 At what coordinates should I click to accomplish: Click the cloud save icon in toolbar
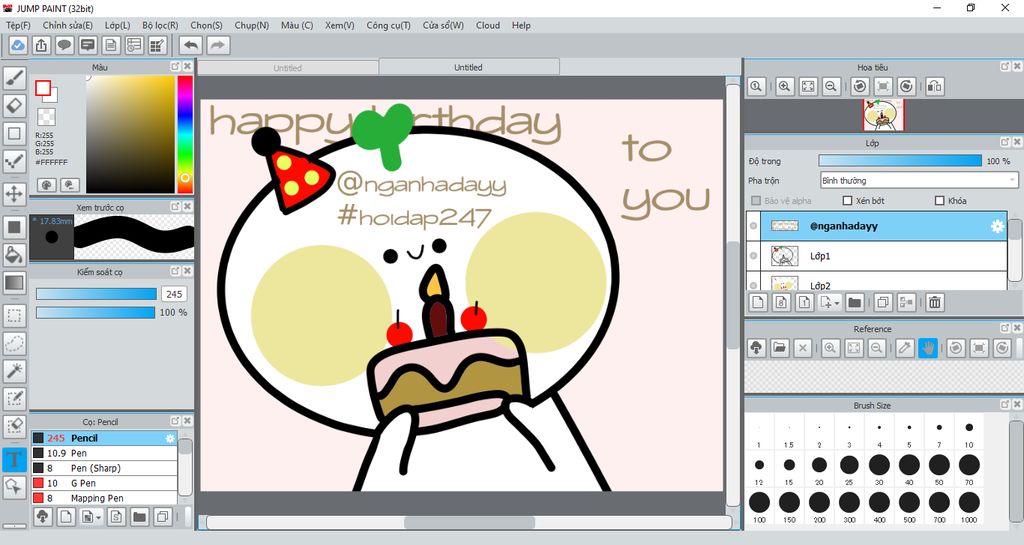click(18, 45)
